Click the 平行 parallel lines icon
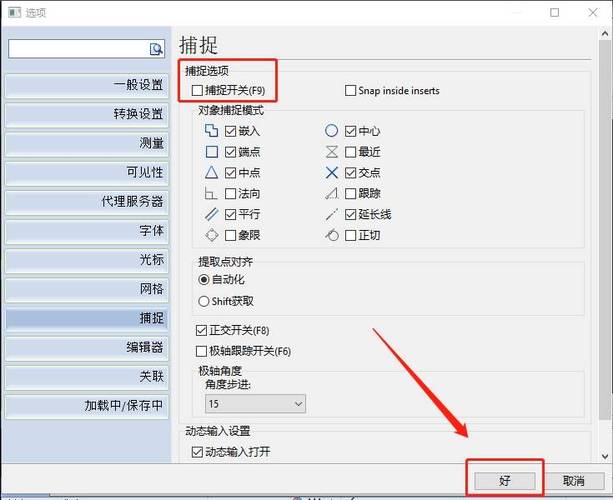 click(211, 215)
